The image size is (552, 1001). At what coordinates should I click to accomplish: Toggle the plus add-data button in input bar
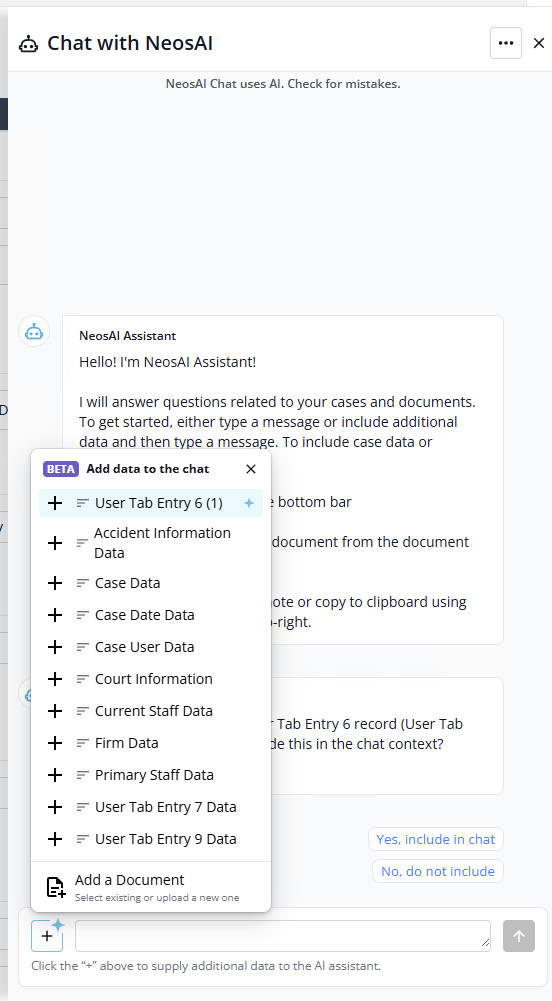(x=47, y=936)
